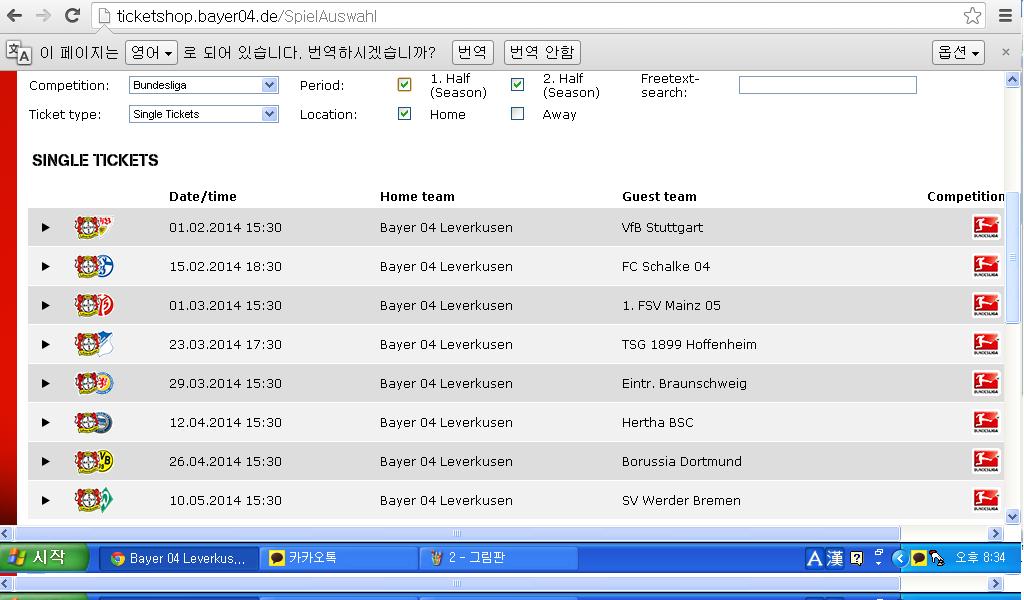Click Bundesliga logo in Werder Bremen row

click(x=986, y=501)
